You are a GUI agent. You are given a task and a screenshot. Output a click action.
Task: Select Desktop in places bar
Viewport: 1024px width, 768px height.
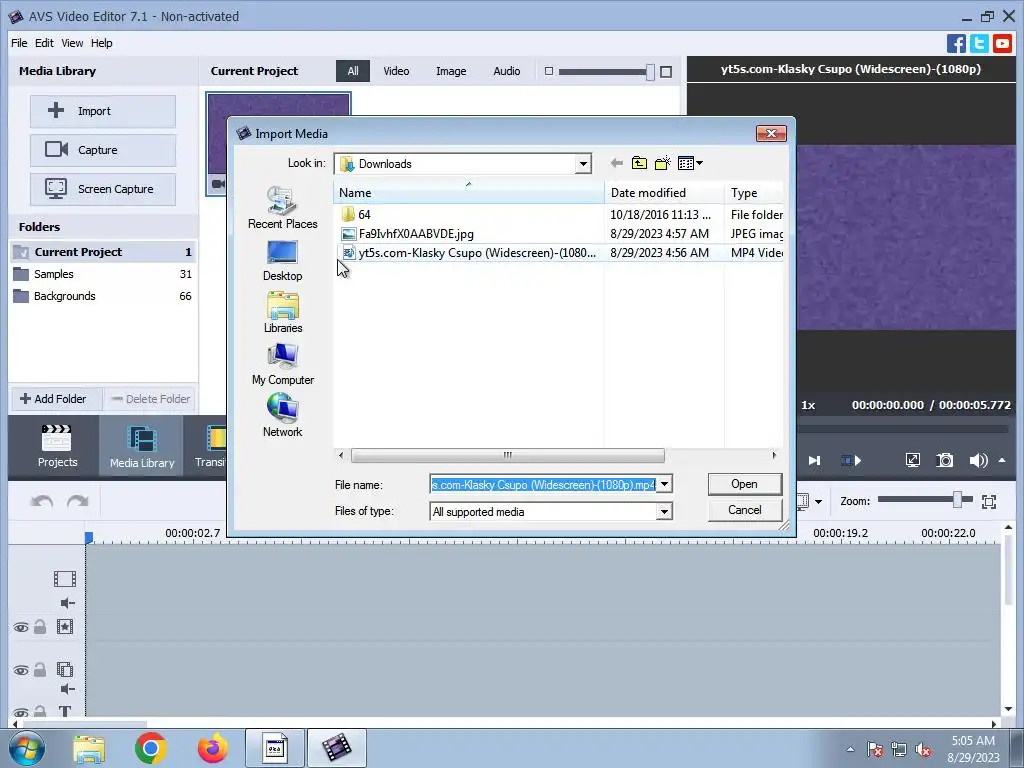point(282,261)
